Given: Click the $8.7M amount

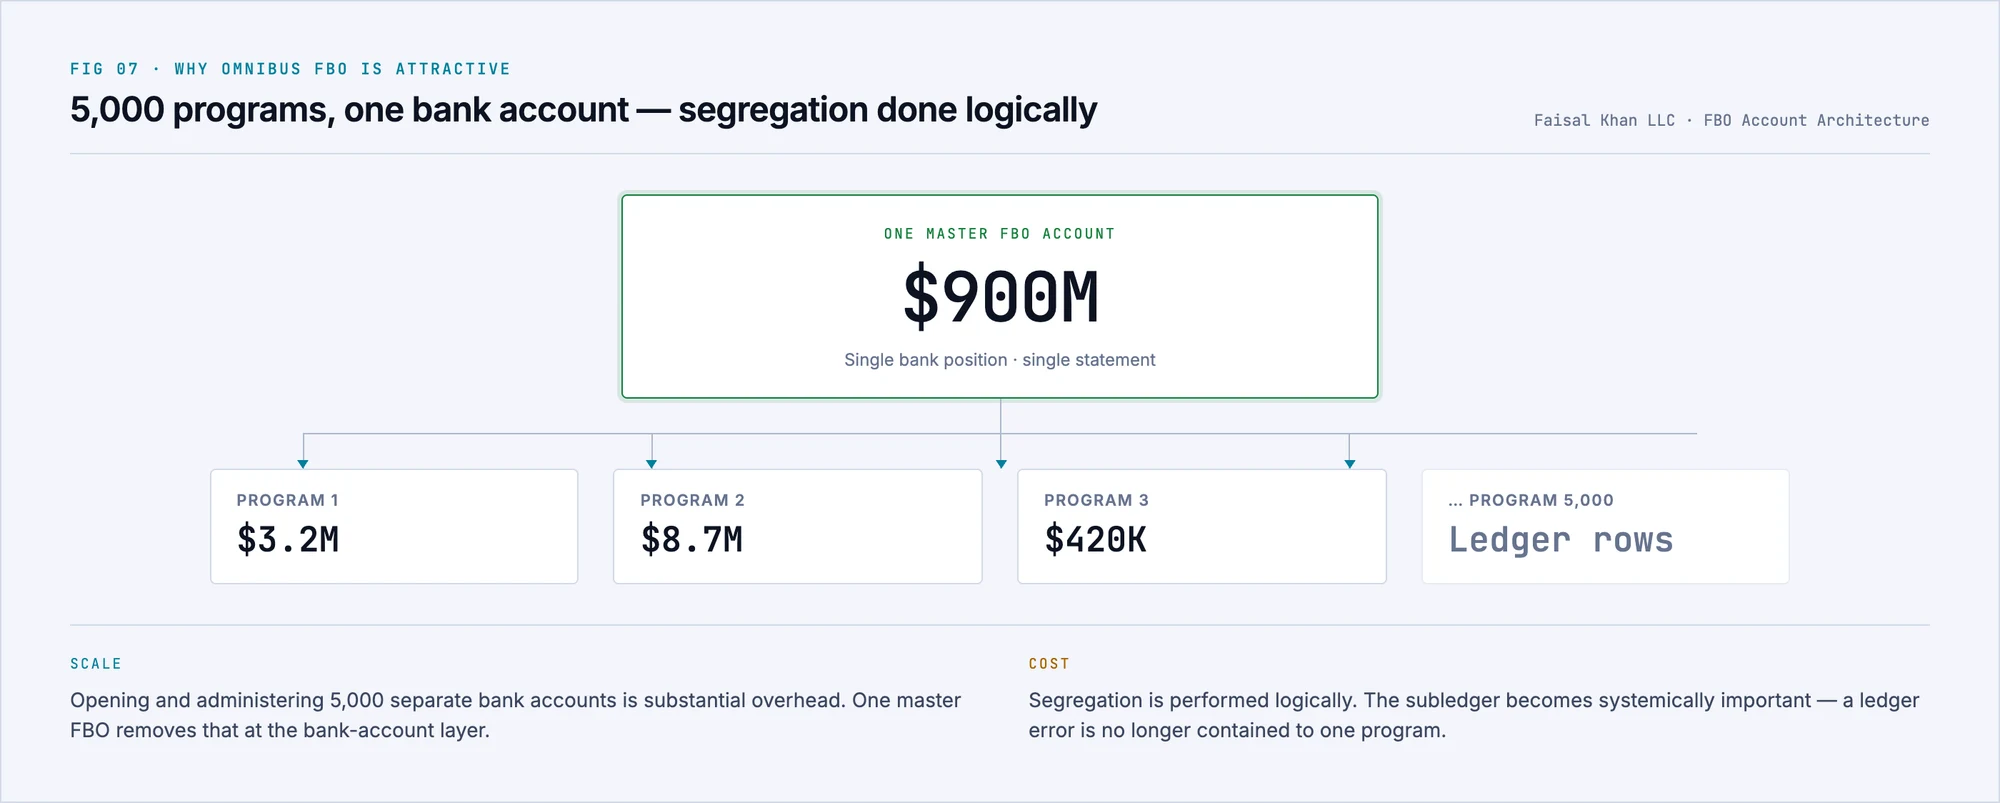Looking at the screenshot, I should pyautogui.click(x=692, y=540).
